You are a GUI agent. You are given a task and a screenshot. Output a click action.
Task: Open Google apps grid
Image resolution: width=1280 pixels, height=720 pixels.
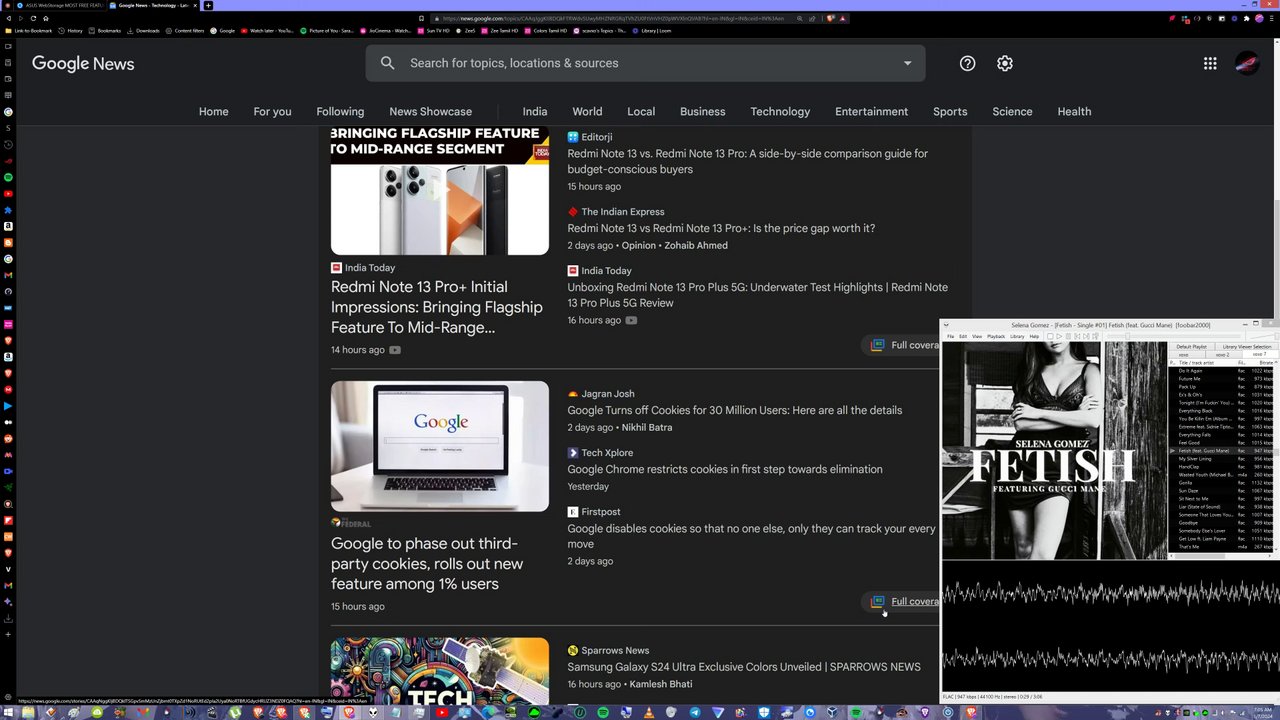[1210, 63]
